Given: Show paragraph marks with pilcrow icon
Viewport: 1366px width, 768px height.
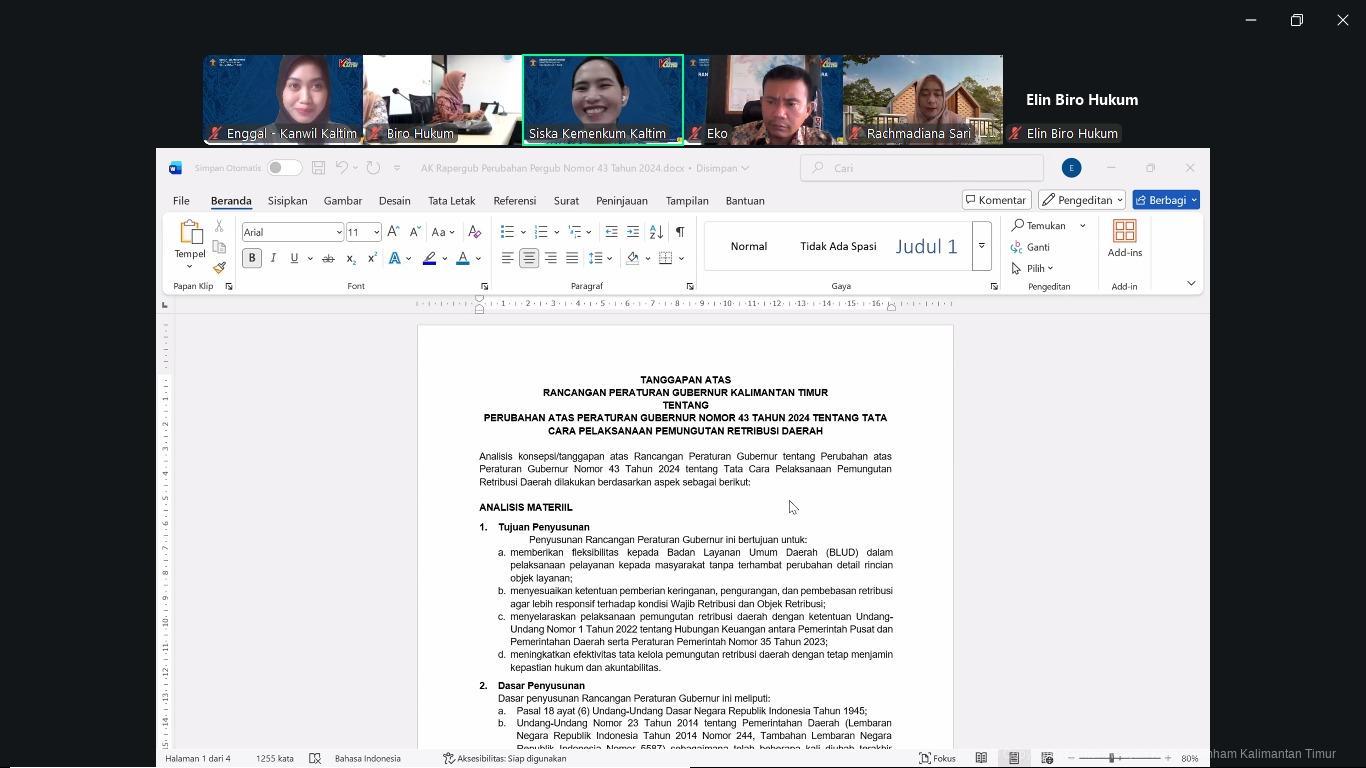Looking at the screenshot, I should pyautogui.click(x=680, y=232).
